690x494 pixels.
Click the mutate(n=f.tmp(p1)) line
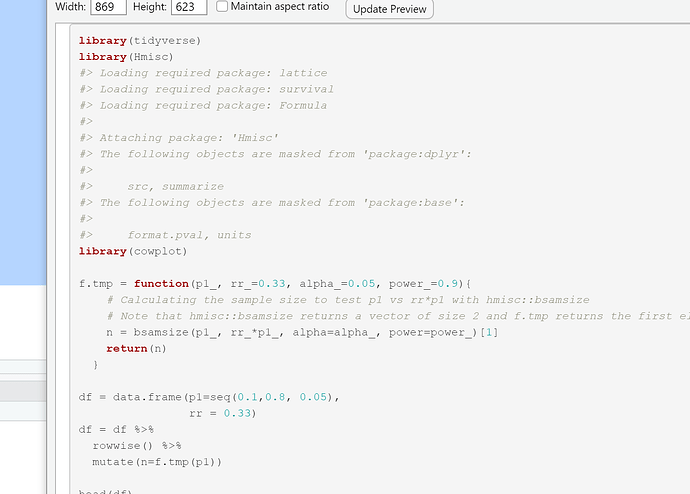pyautogui.click(x=157, y=462)
